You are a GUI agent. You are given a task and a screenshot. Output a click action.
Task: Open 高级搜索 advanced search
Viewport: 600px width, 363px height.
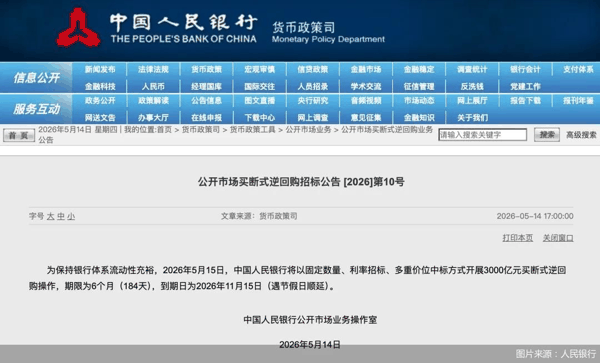coord(581,135)
